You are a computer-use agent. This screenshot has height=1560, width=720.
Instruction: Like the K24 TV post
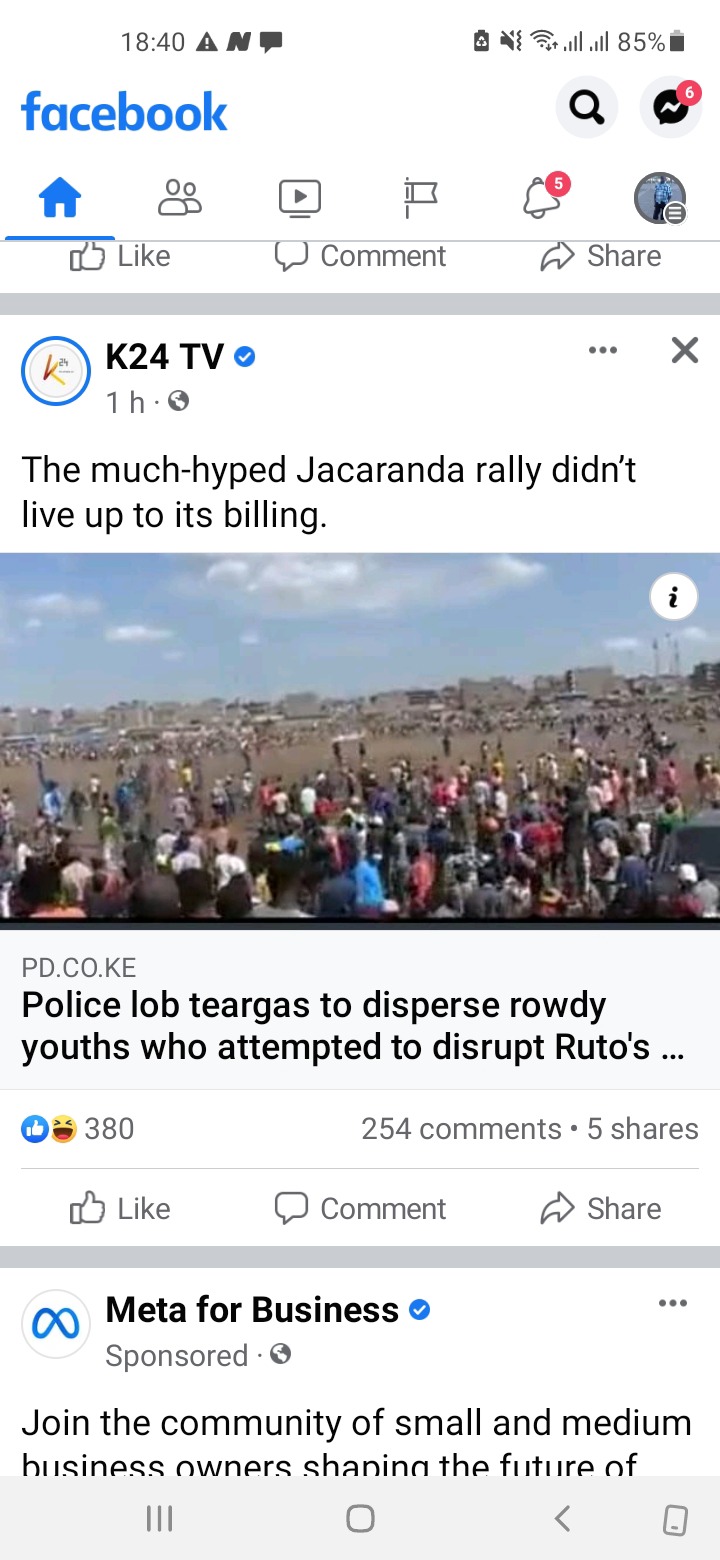pos(120,1208)
